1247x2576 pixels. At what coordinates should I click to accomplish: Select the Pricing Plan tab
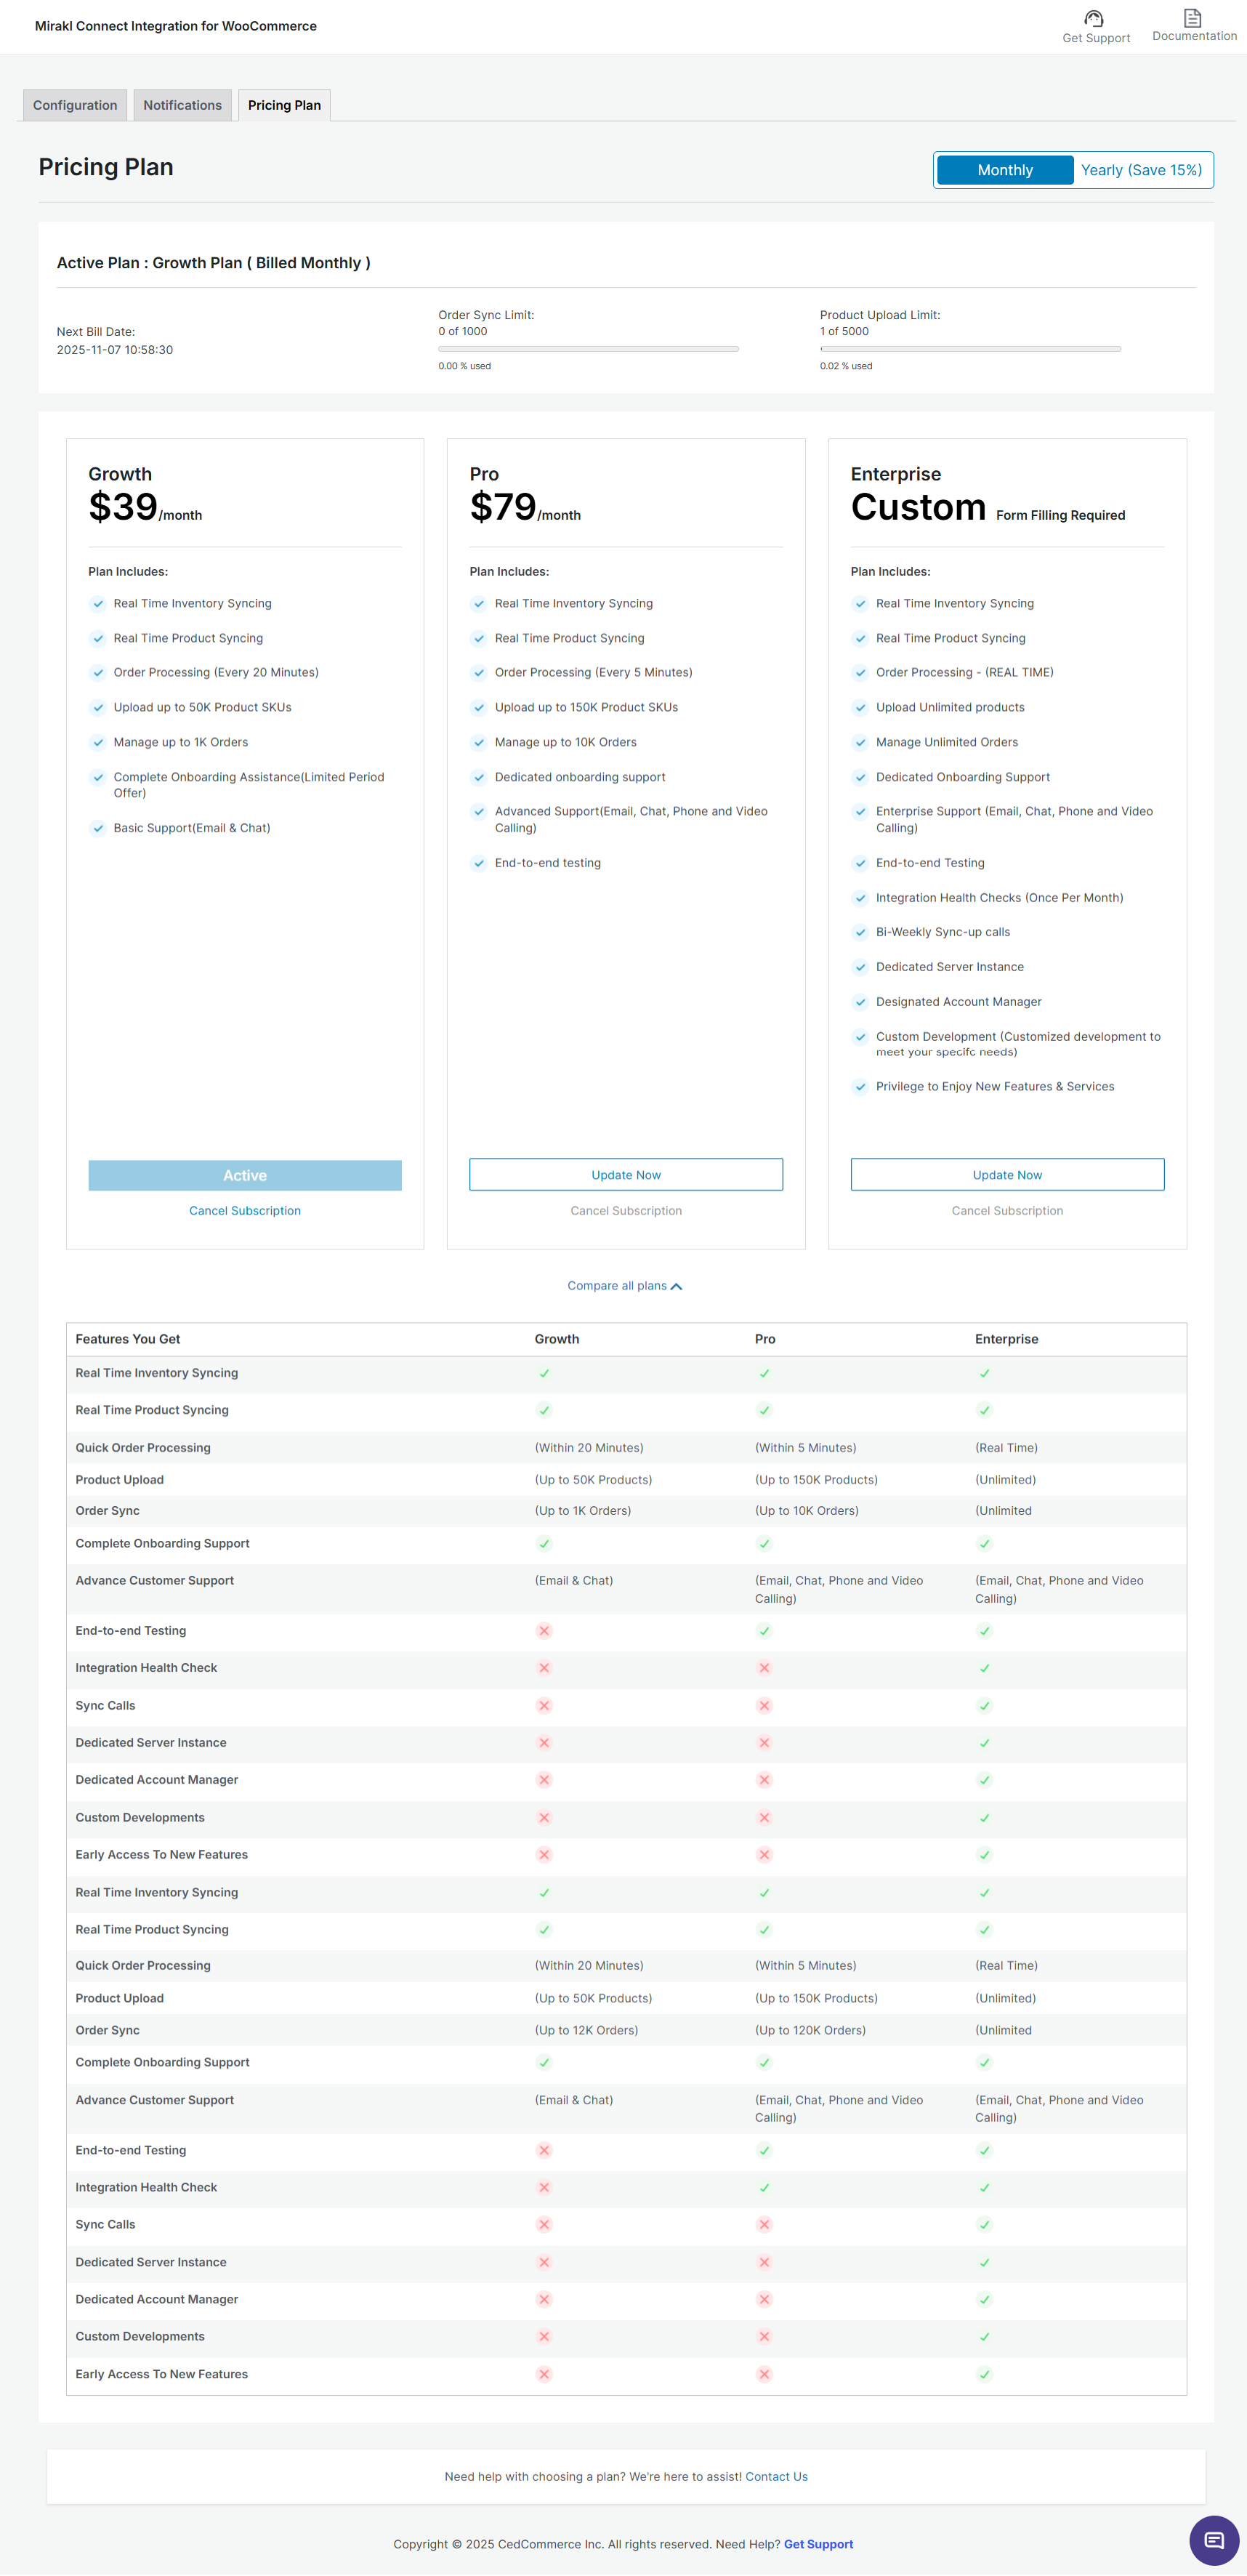pos(284,105)
